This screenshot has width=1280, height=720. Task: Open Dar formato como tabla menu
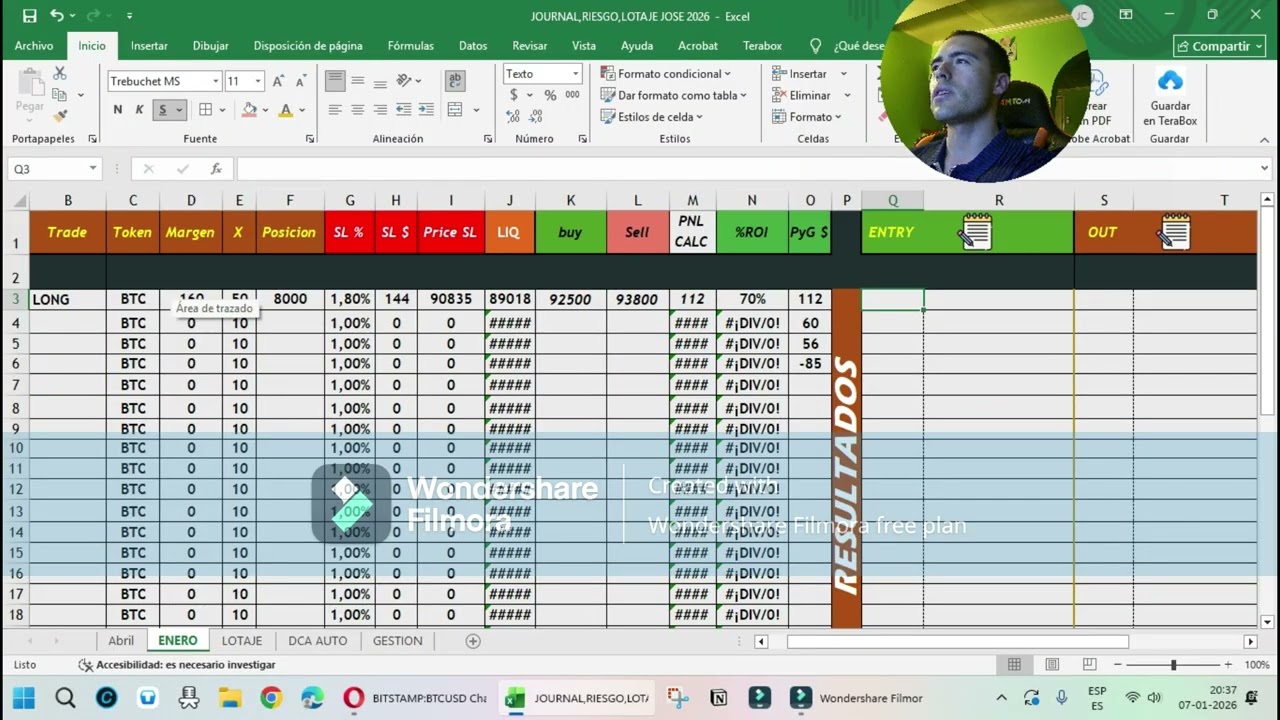click(x=674, y=95)
